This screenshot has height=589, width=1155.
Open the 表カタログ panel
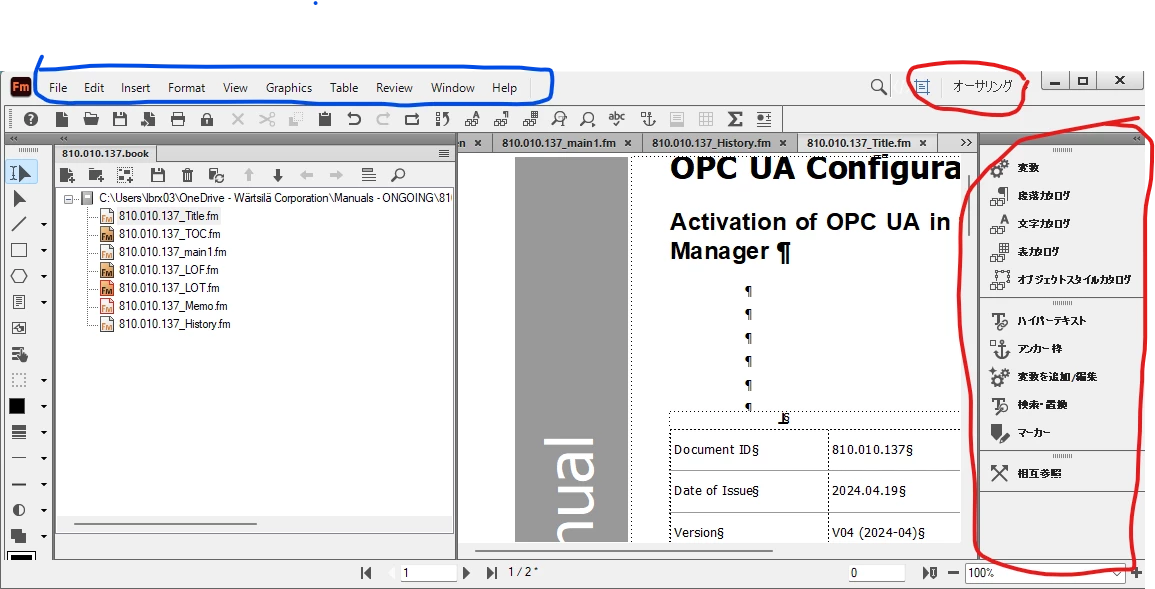coord(1039,252)
